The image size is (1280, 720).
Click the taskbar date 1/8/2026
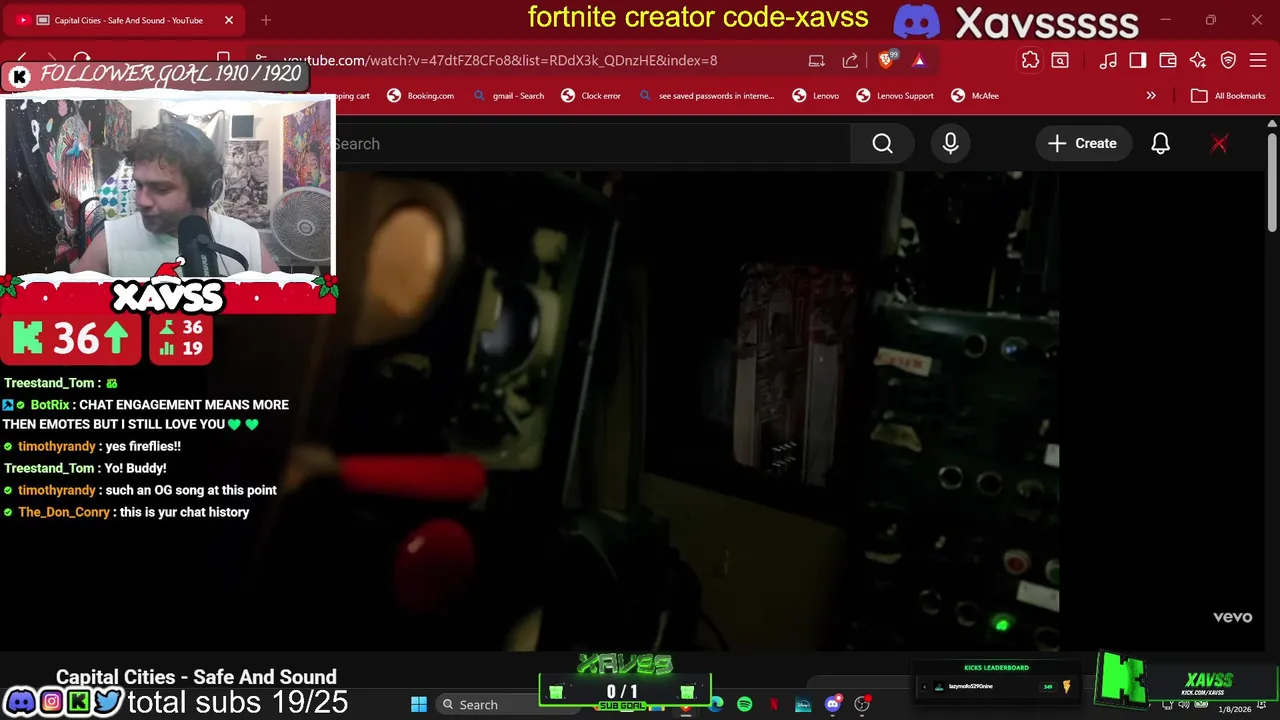(x=1234, y=709)
